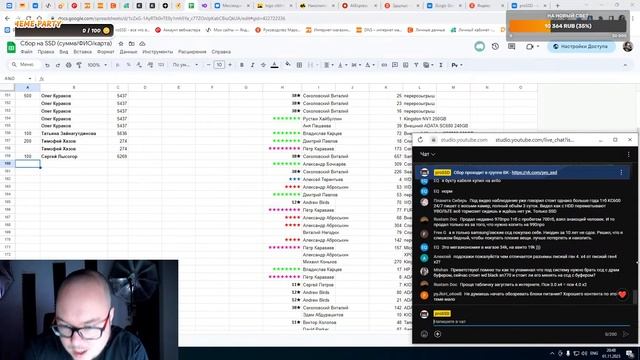Click the browser back arrow

(x=7, y=18)
